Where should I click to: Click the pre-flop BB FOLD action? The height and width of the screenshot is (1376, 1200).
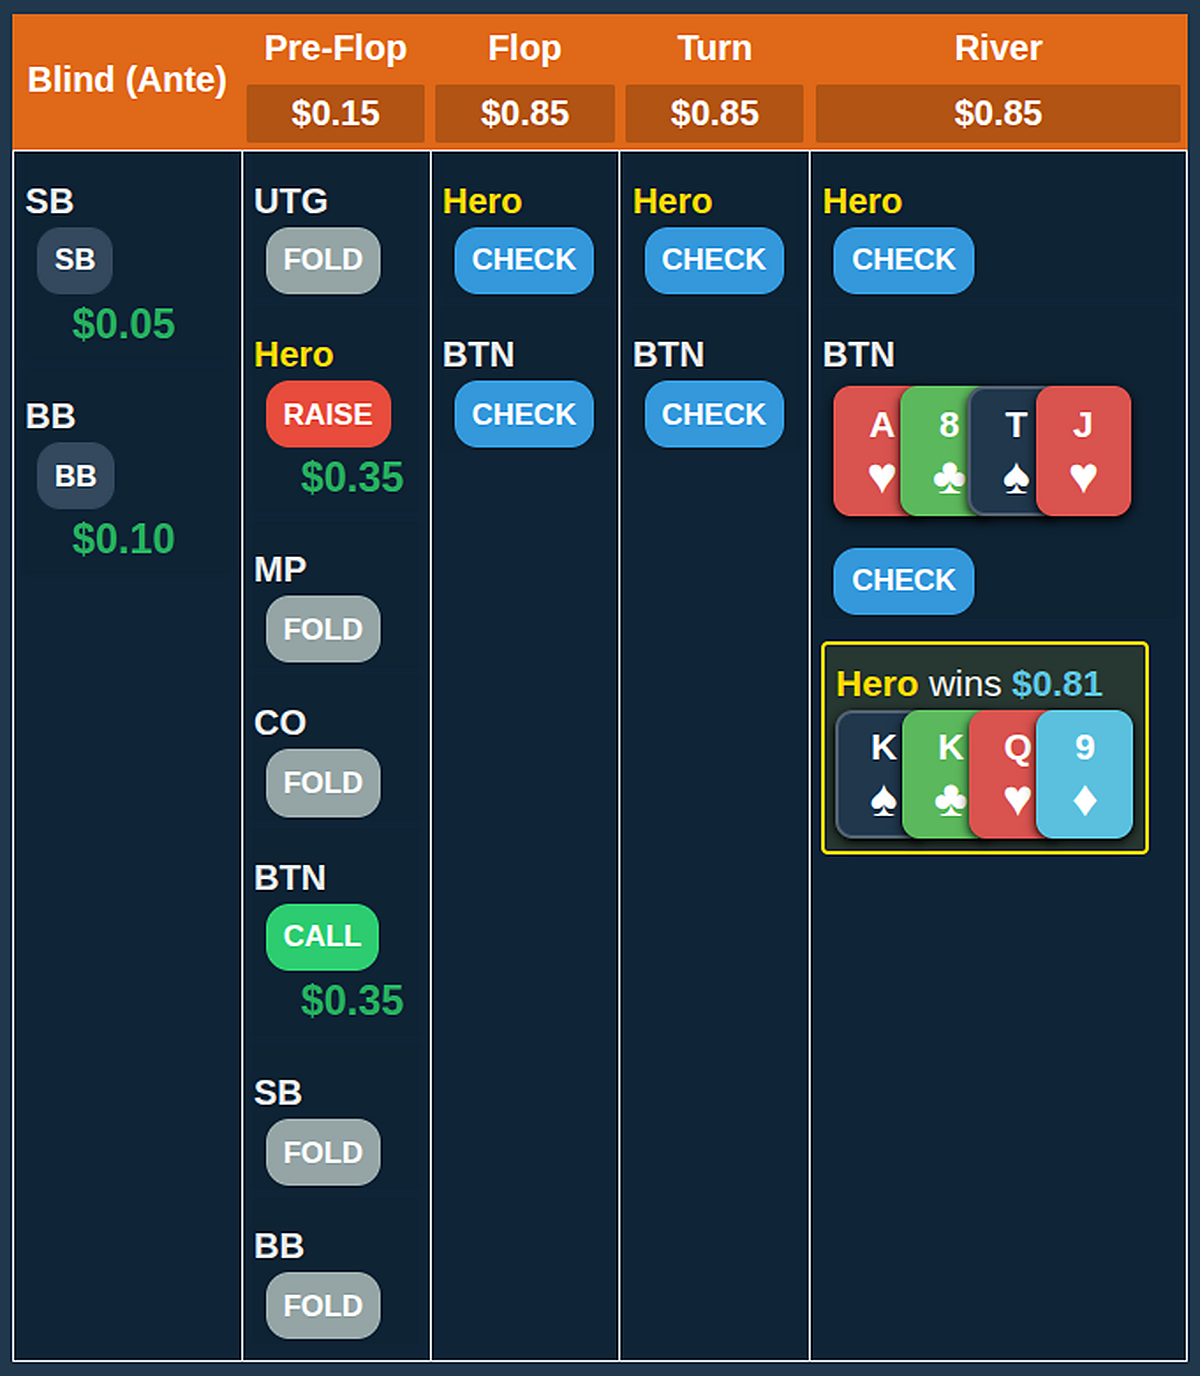(x=323, y=1305)
